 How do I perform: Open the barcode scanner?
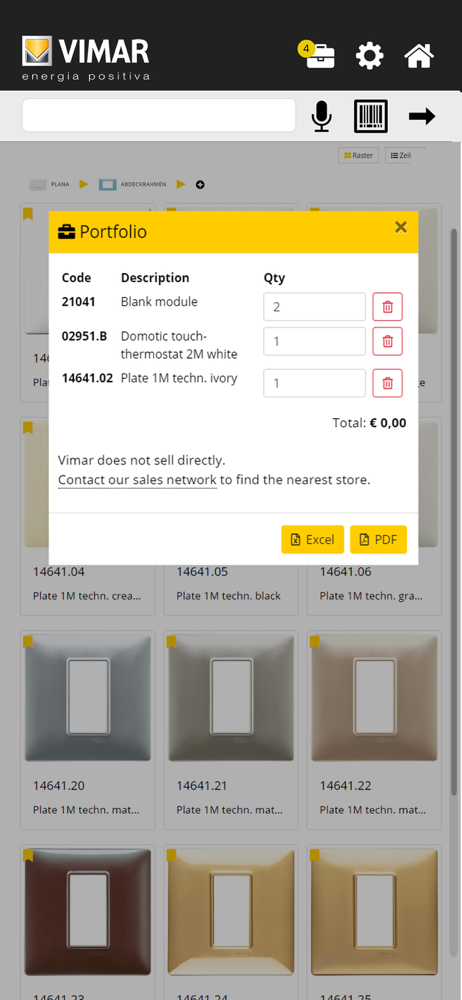coord(371,116)
